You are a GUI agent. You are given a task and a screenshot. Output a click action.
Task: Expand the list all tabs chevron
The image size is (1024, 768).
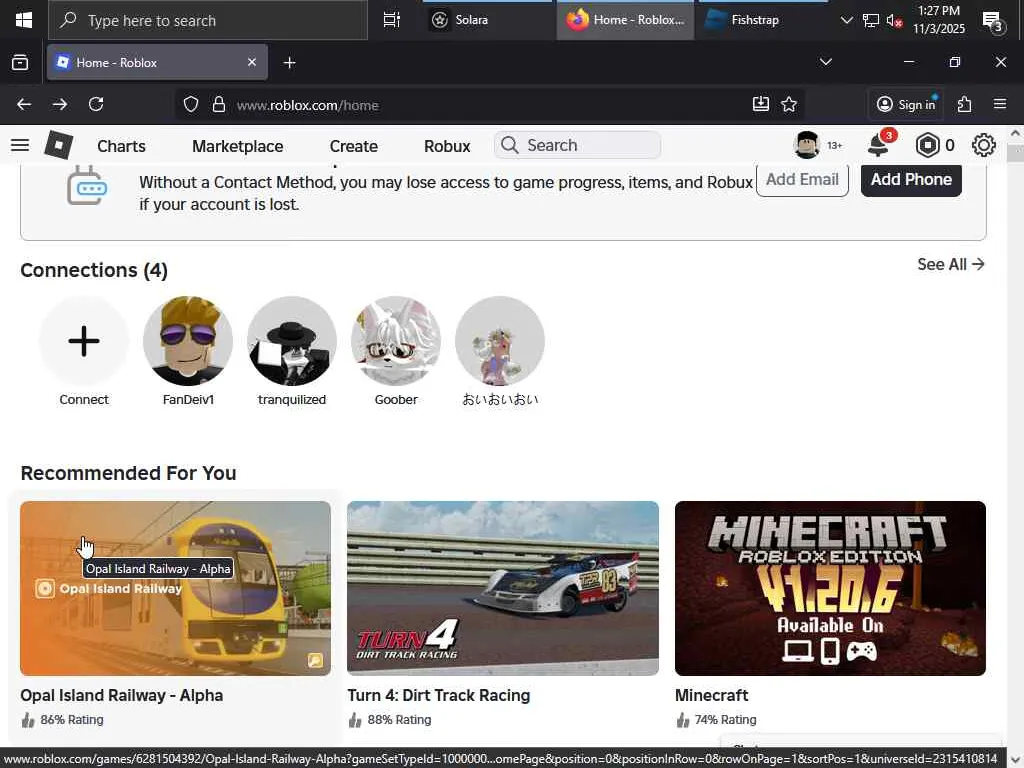(825, 62)
